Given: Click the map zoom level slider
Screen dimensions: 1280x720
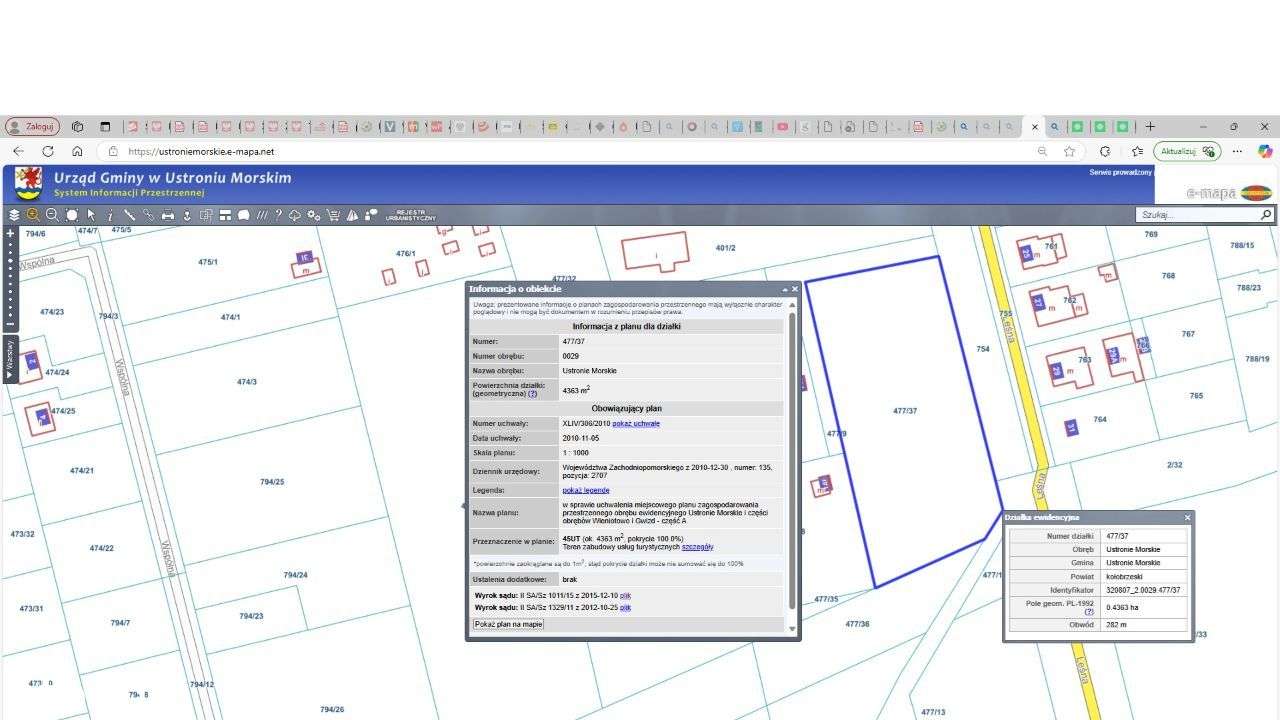Looking at the screenshot, I should click(x=11, y=278).
